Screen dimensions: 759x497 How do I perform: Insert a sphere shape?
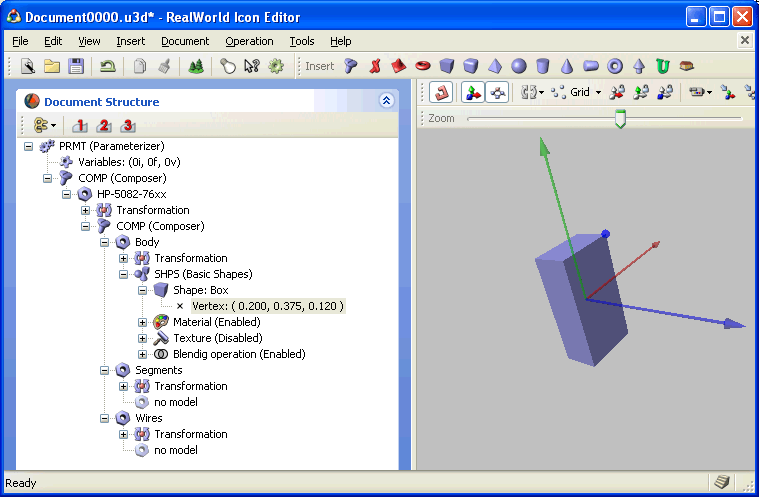click(x=518, y=66)
